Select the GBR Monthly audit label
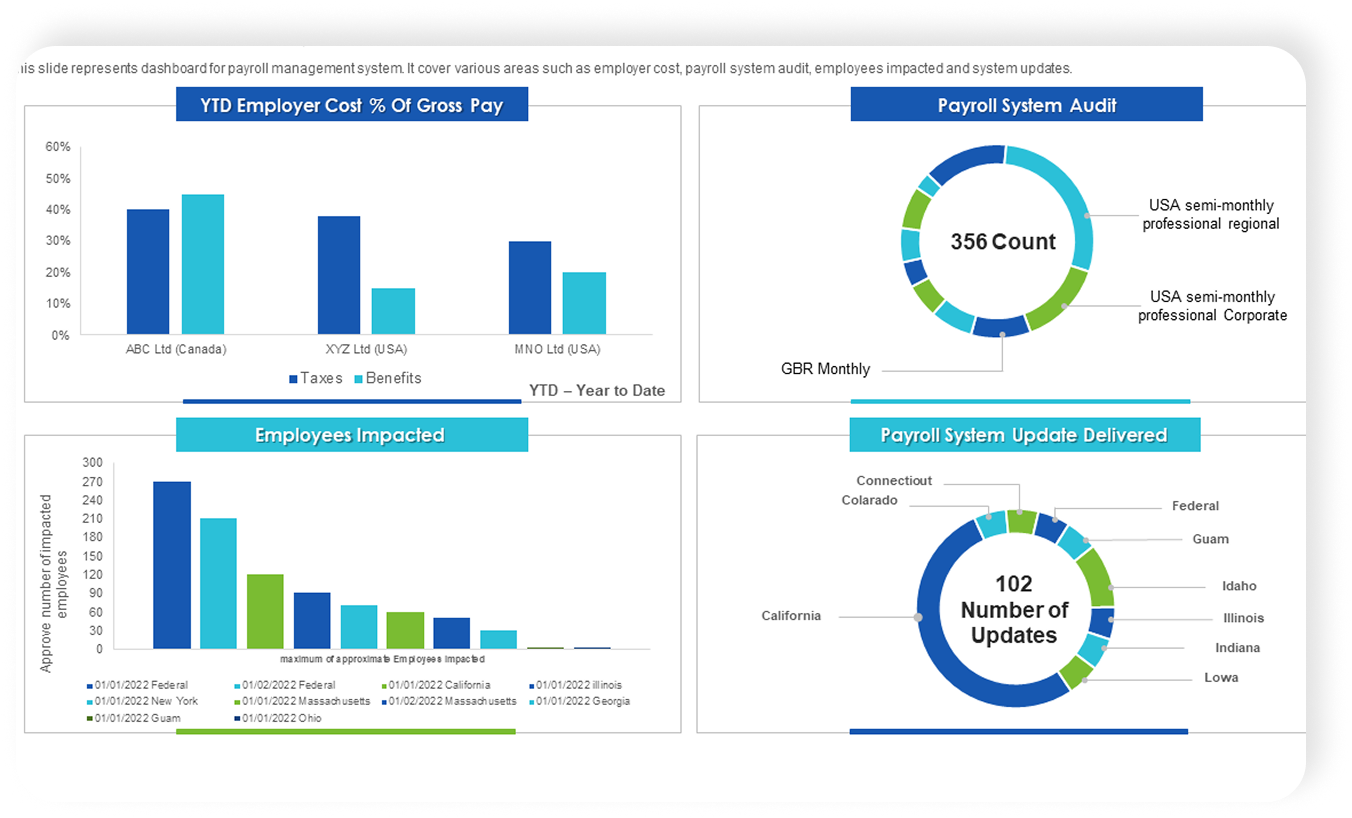1352x818 pixels. (825, 369)
